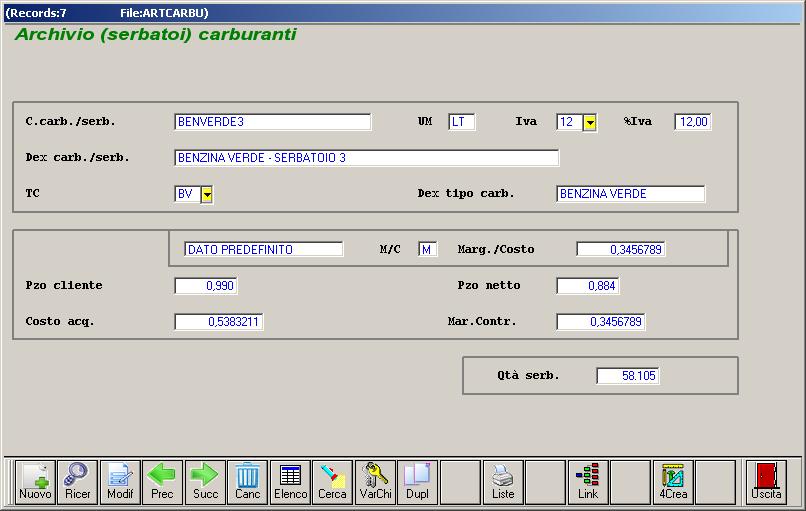
Task: Click the TC field BV
Action: [x=187, y=194]
